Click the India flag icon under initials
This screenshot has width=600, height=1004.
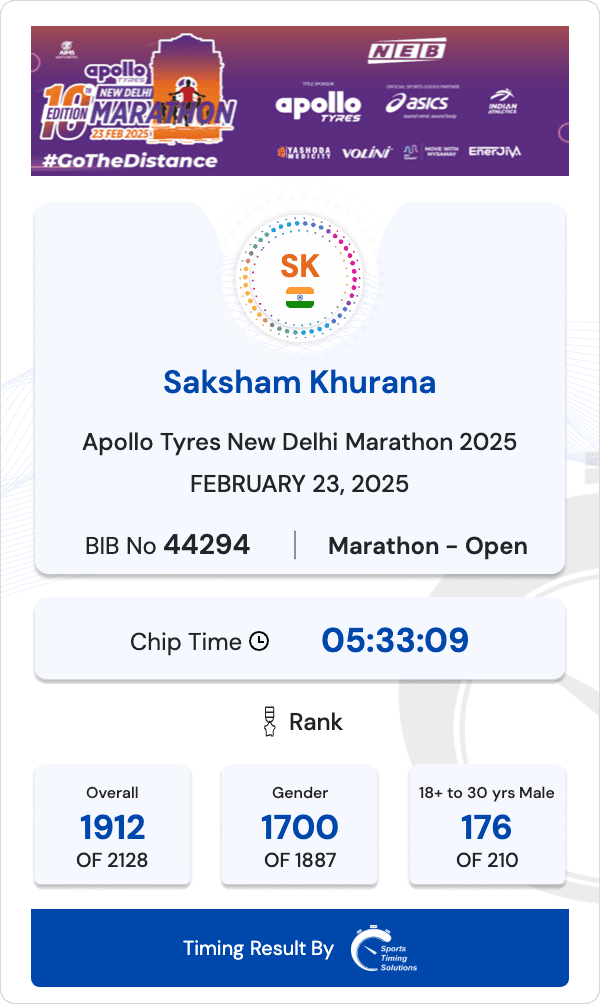[x=300, y=297]
